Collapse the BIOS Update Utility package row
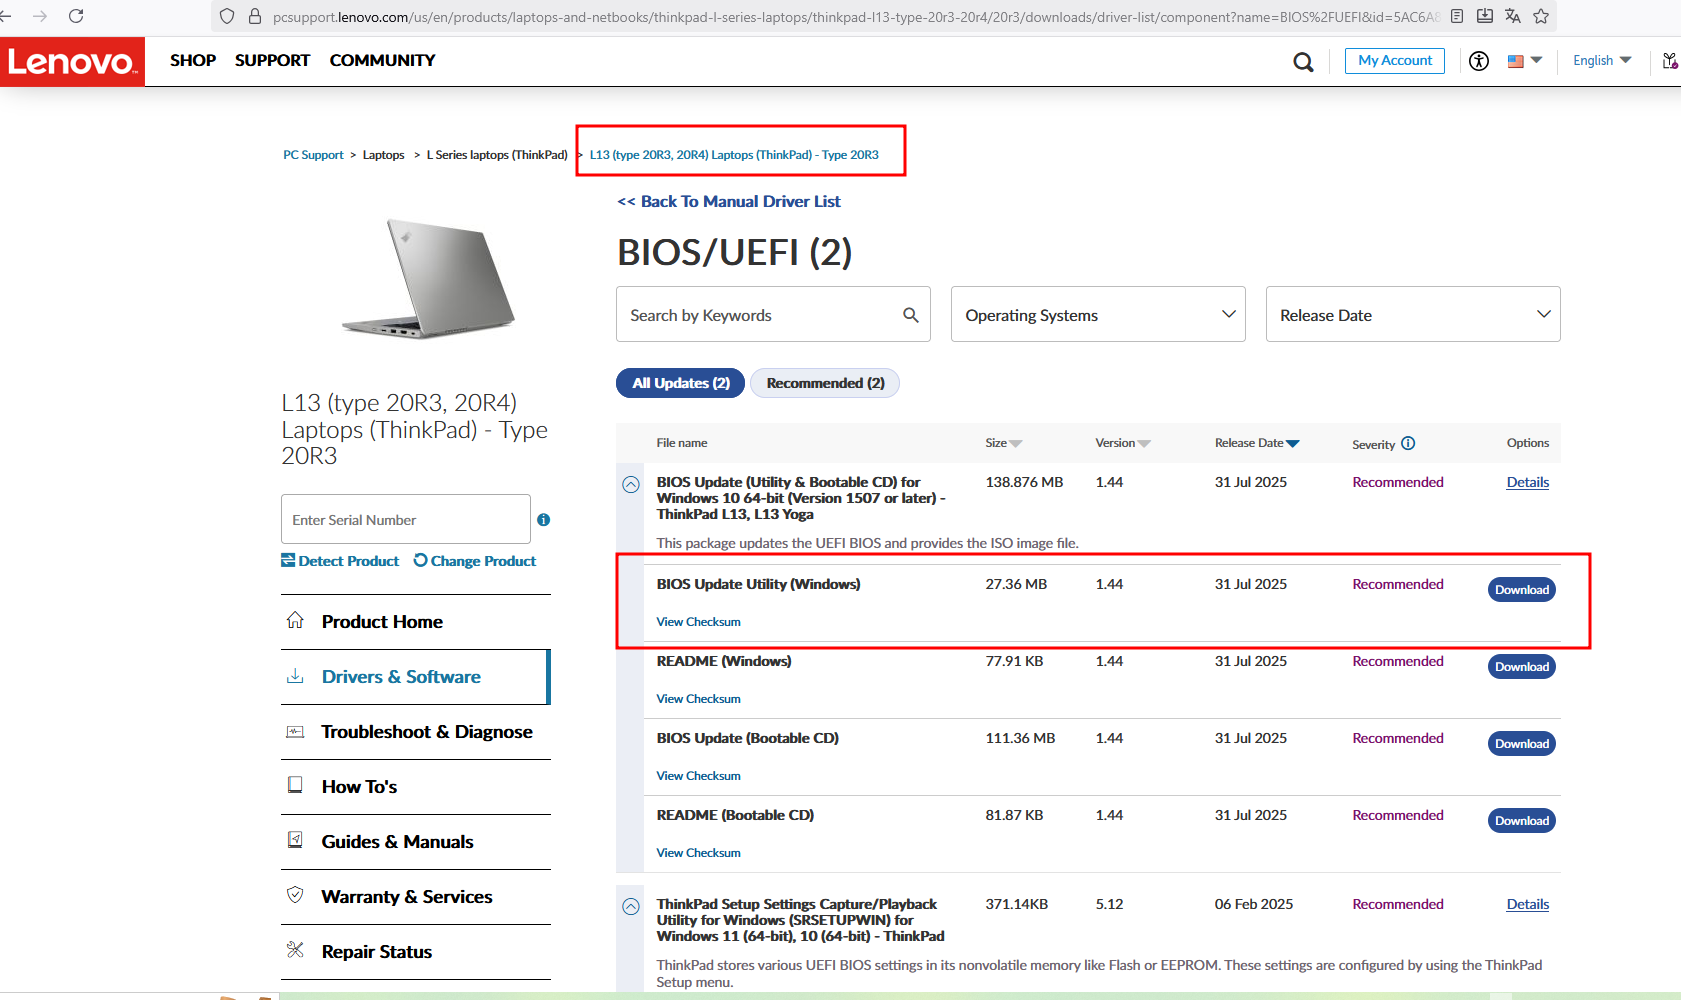 (x=631, y=485)
